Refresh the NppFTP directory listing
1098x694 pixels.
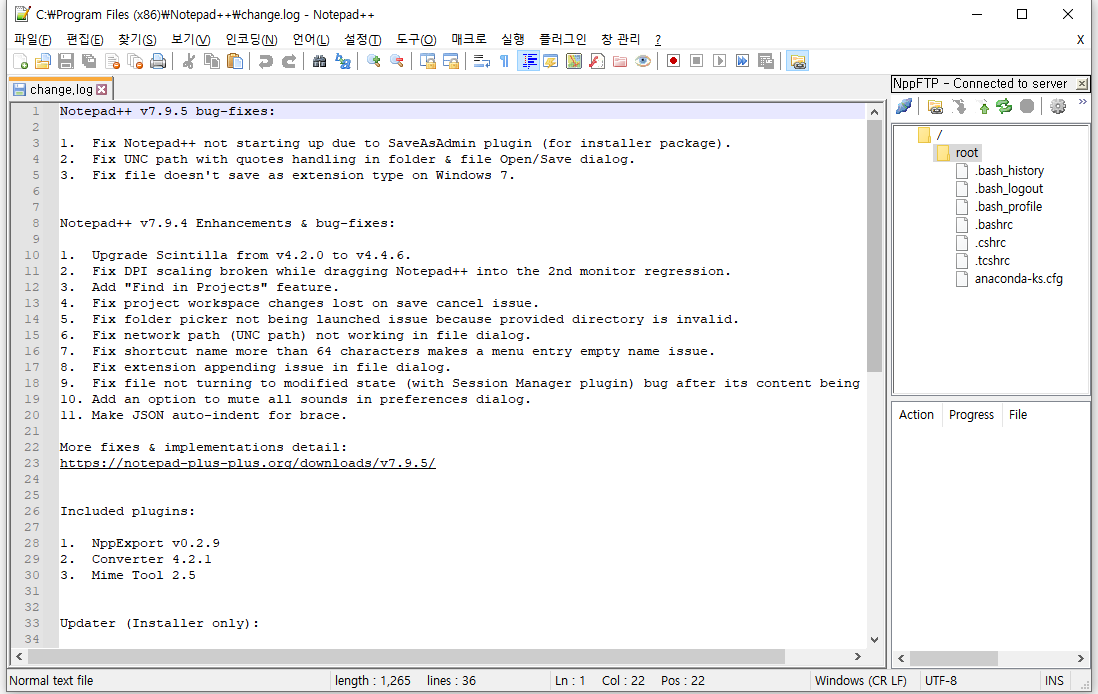[x=1004, y=106]
